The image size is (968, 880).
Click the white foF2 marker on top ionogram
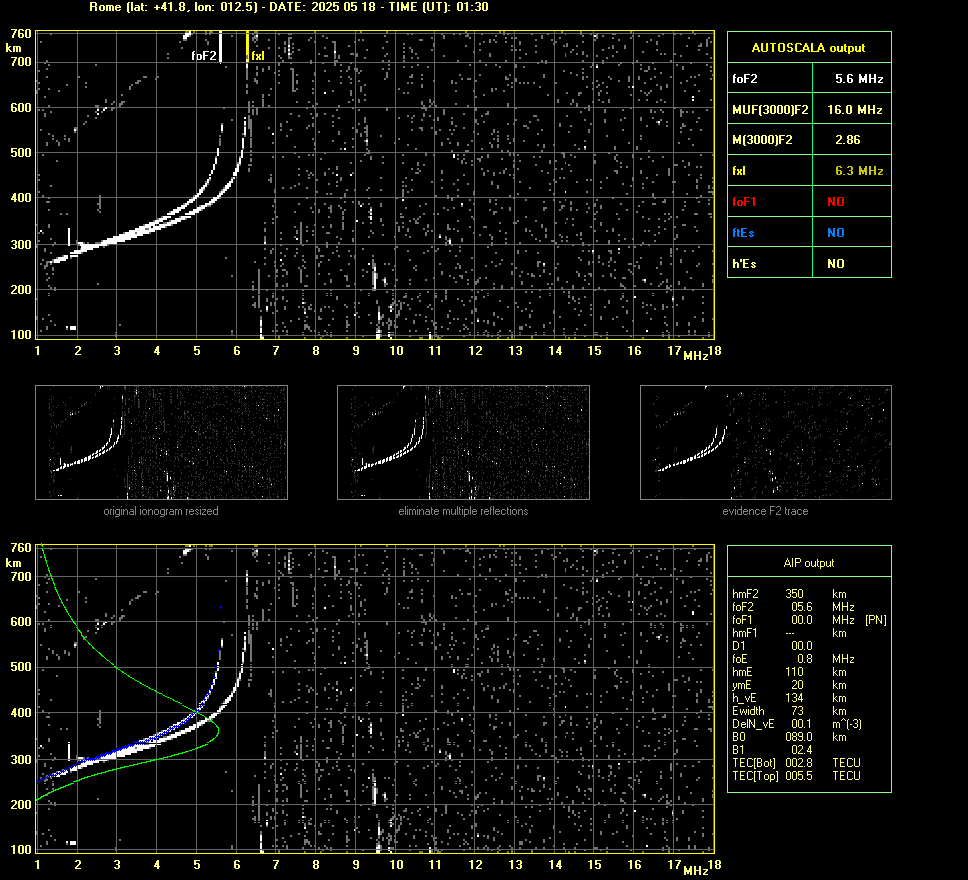tap(220, 47)
